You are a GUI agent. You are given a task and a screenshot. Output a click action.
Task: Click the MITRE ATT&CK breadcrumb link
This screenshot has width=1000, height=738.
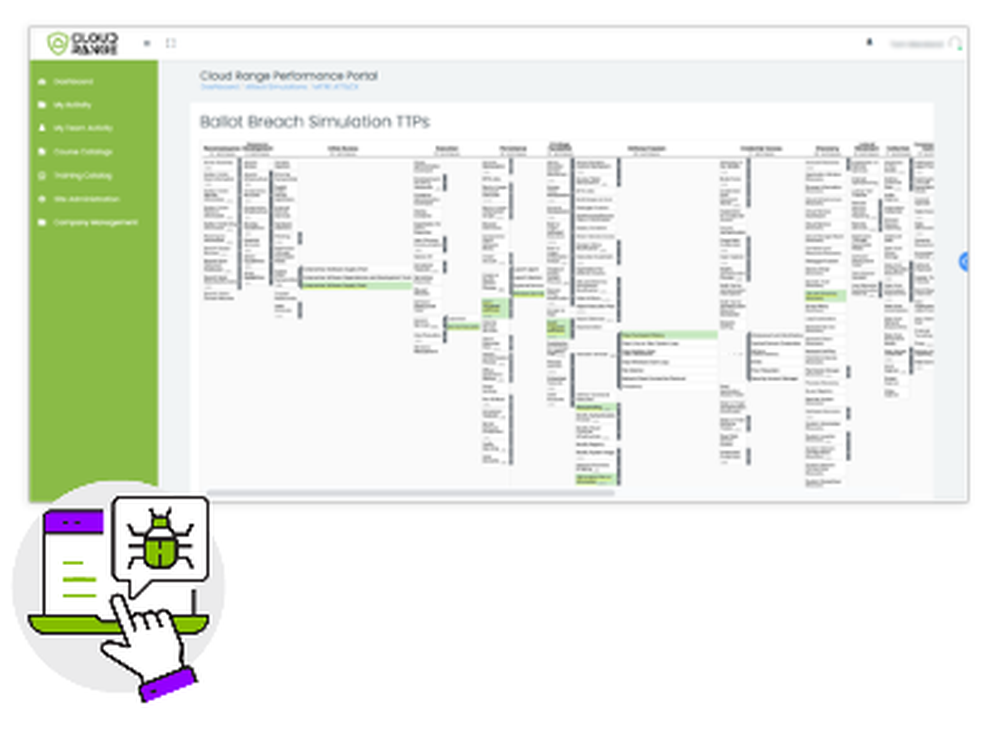335,87
